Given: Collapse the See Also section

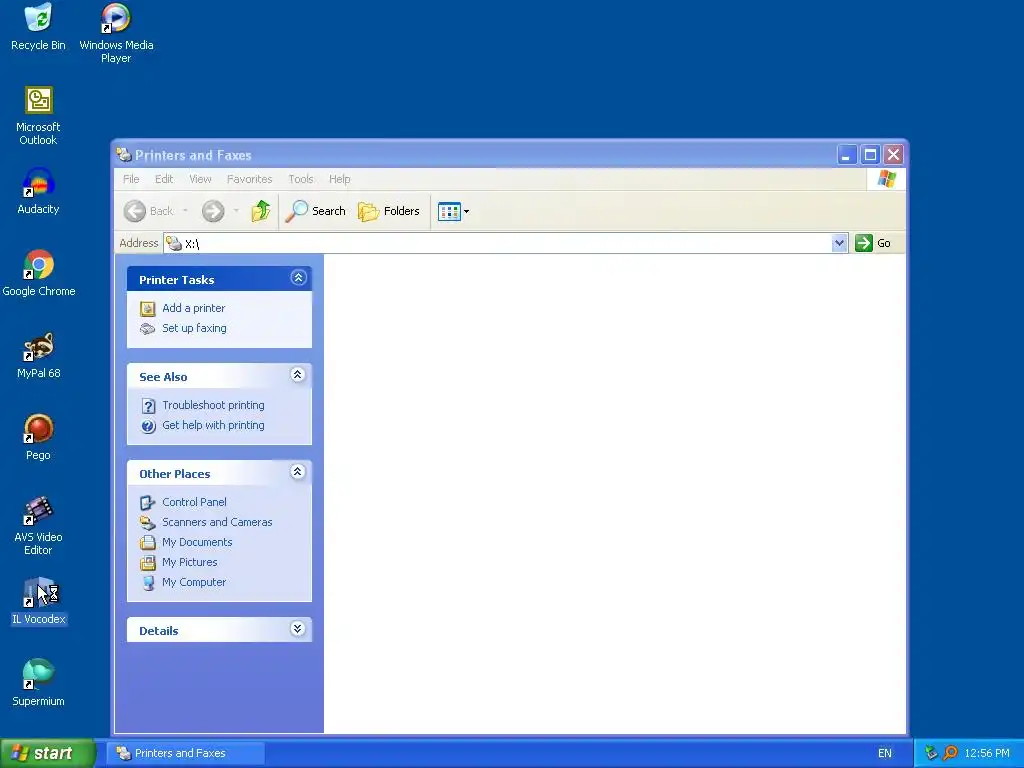Looking at the screenshot, I should coord(298,375).
